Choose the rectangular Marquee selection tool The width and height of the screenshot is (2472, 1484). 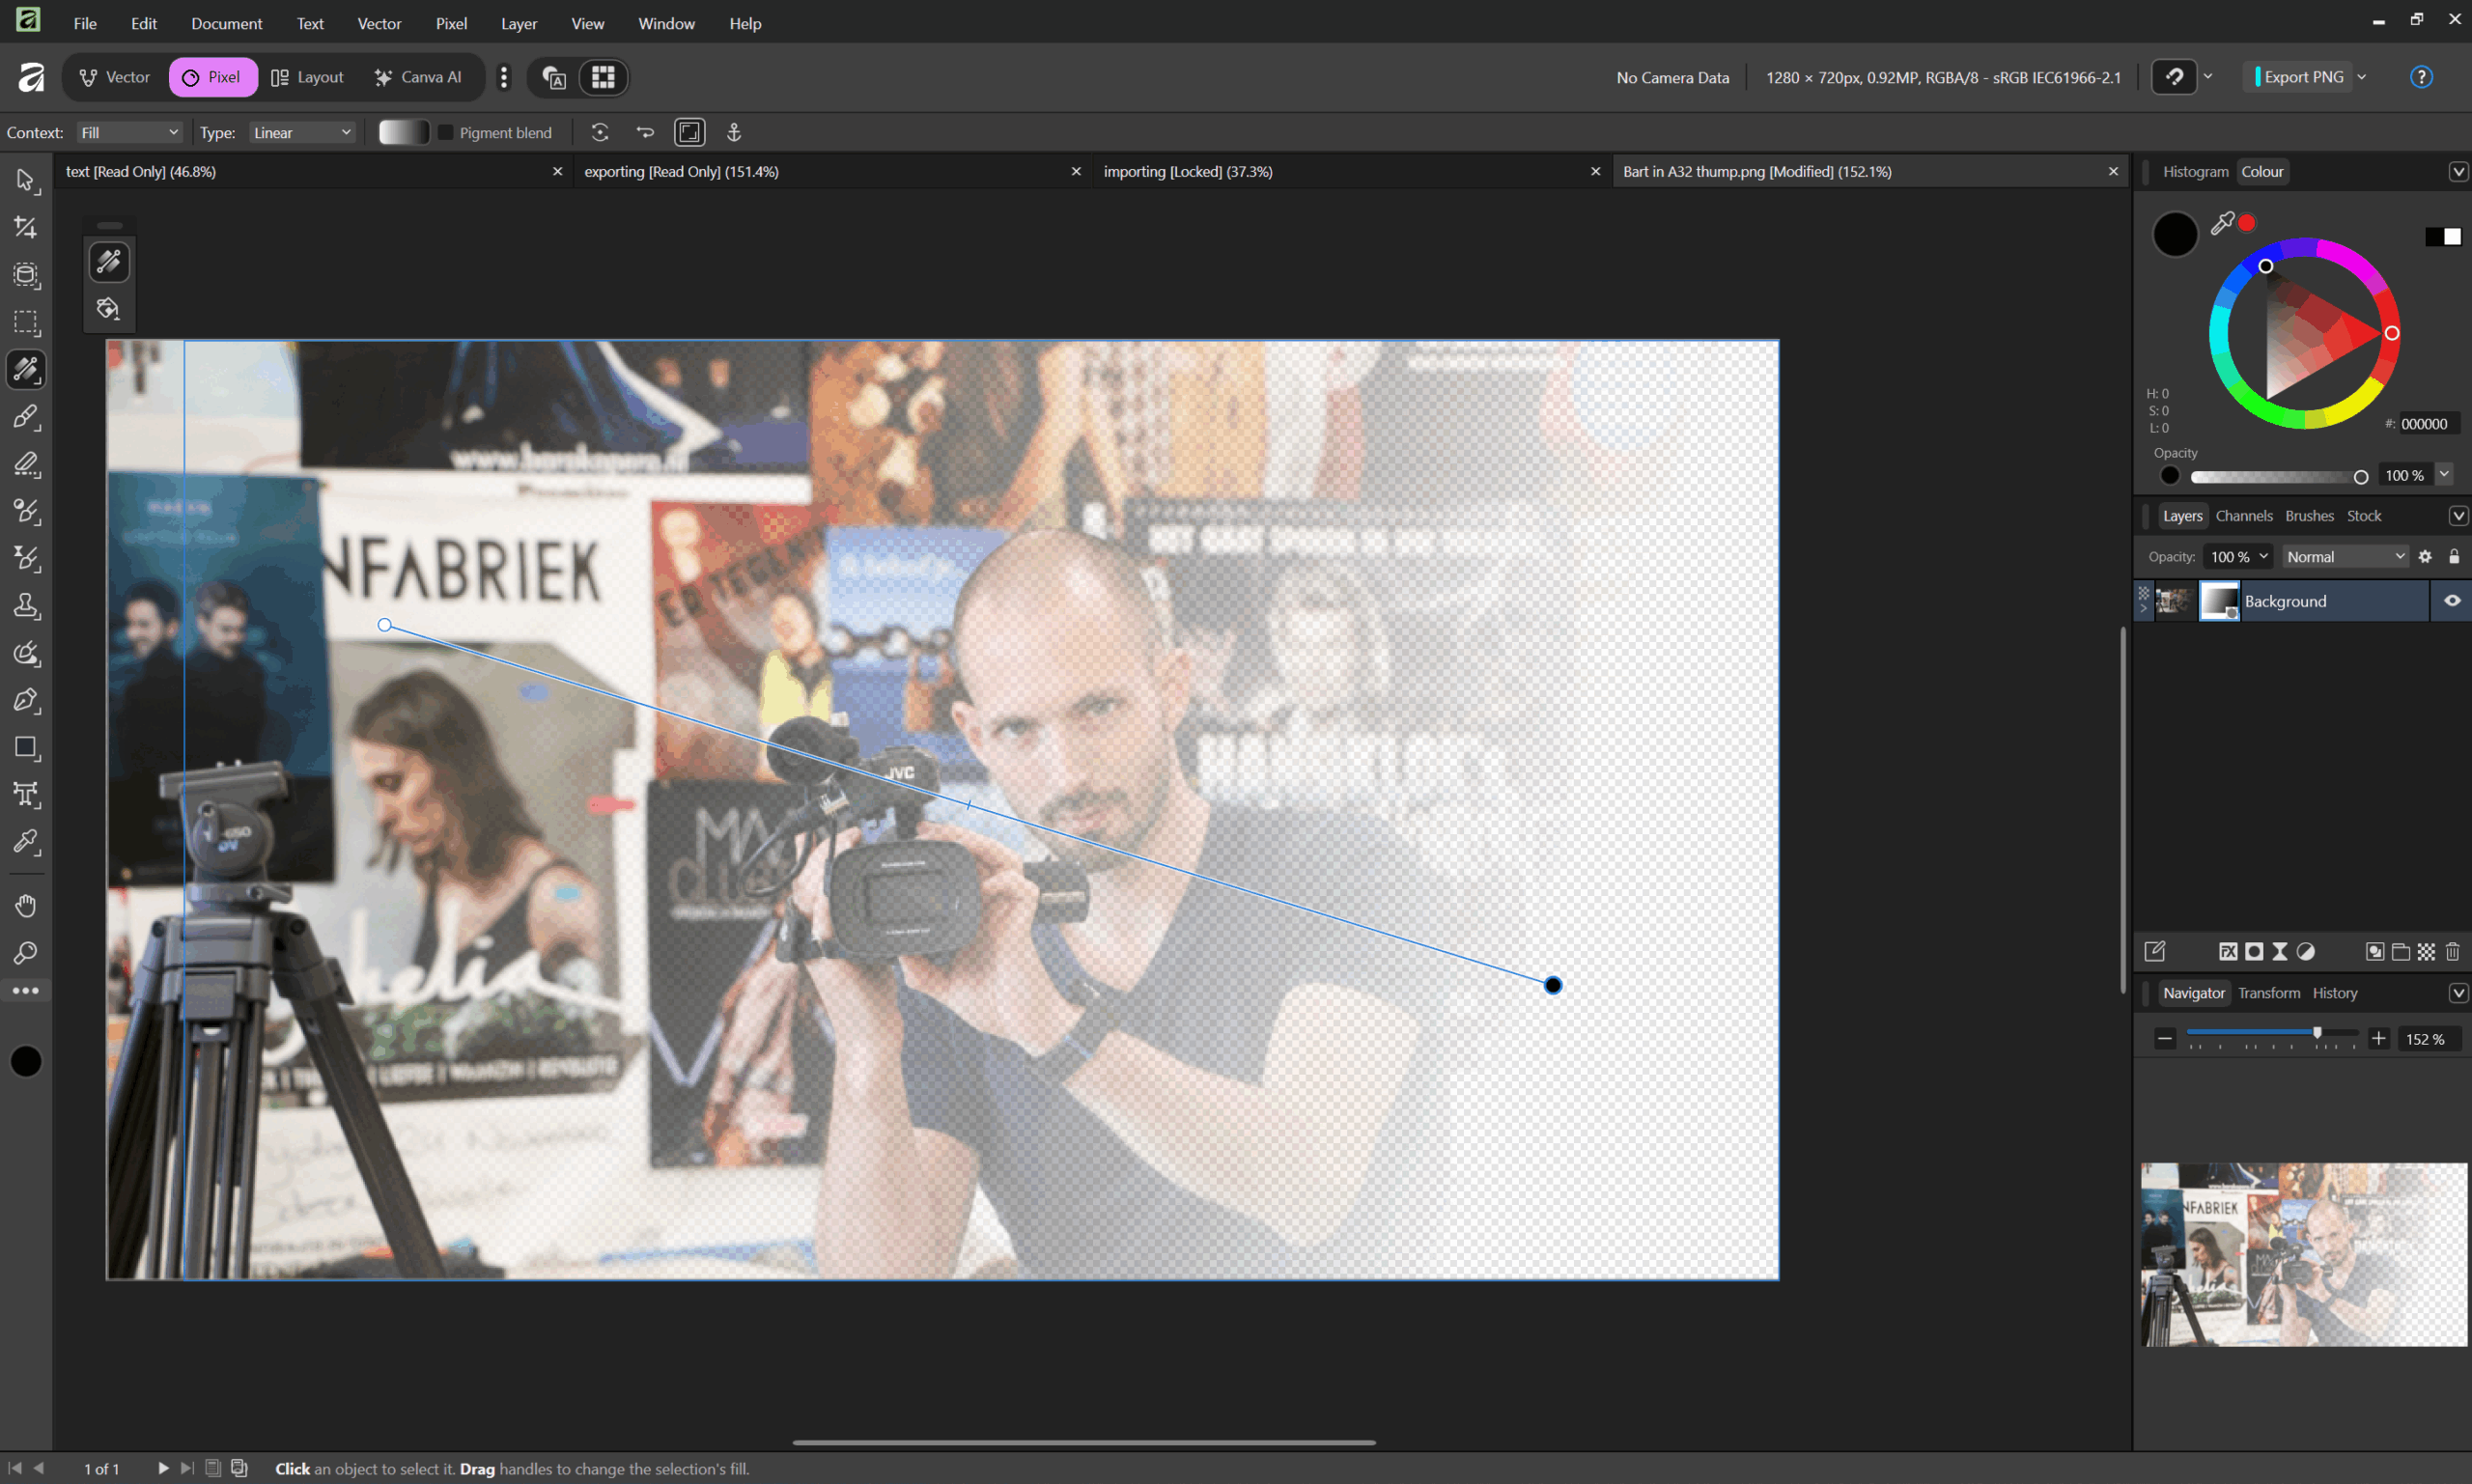25,323
